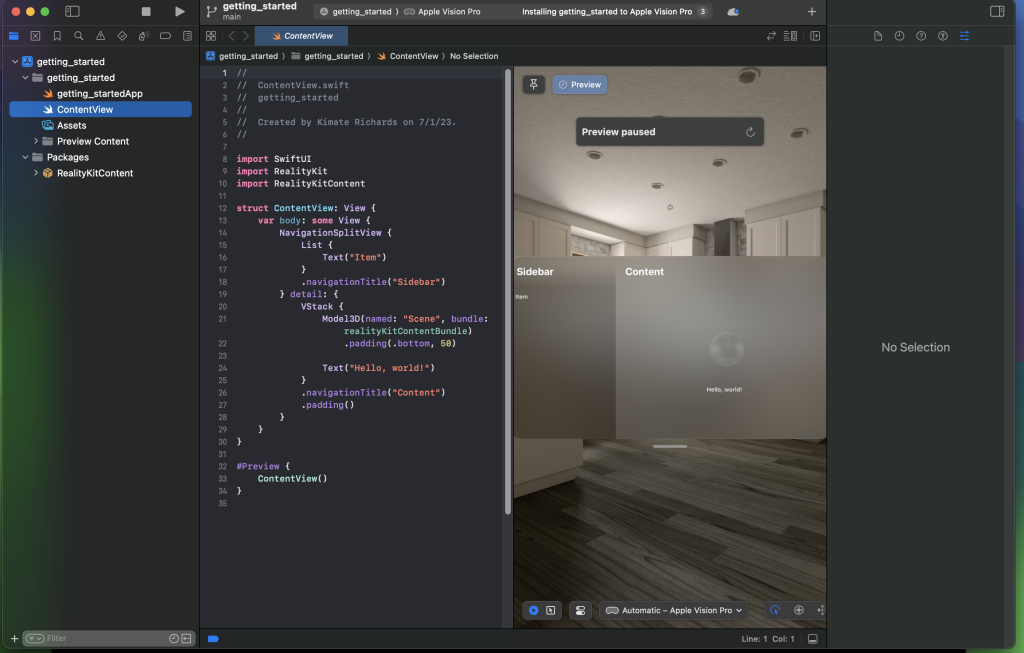Open the Attributes inspector sliders icon
1024x653 pixels.
click(x=964, y=35)
